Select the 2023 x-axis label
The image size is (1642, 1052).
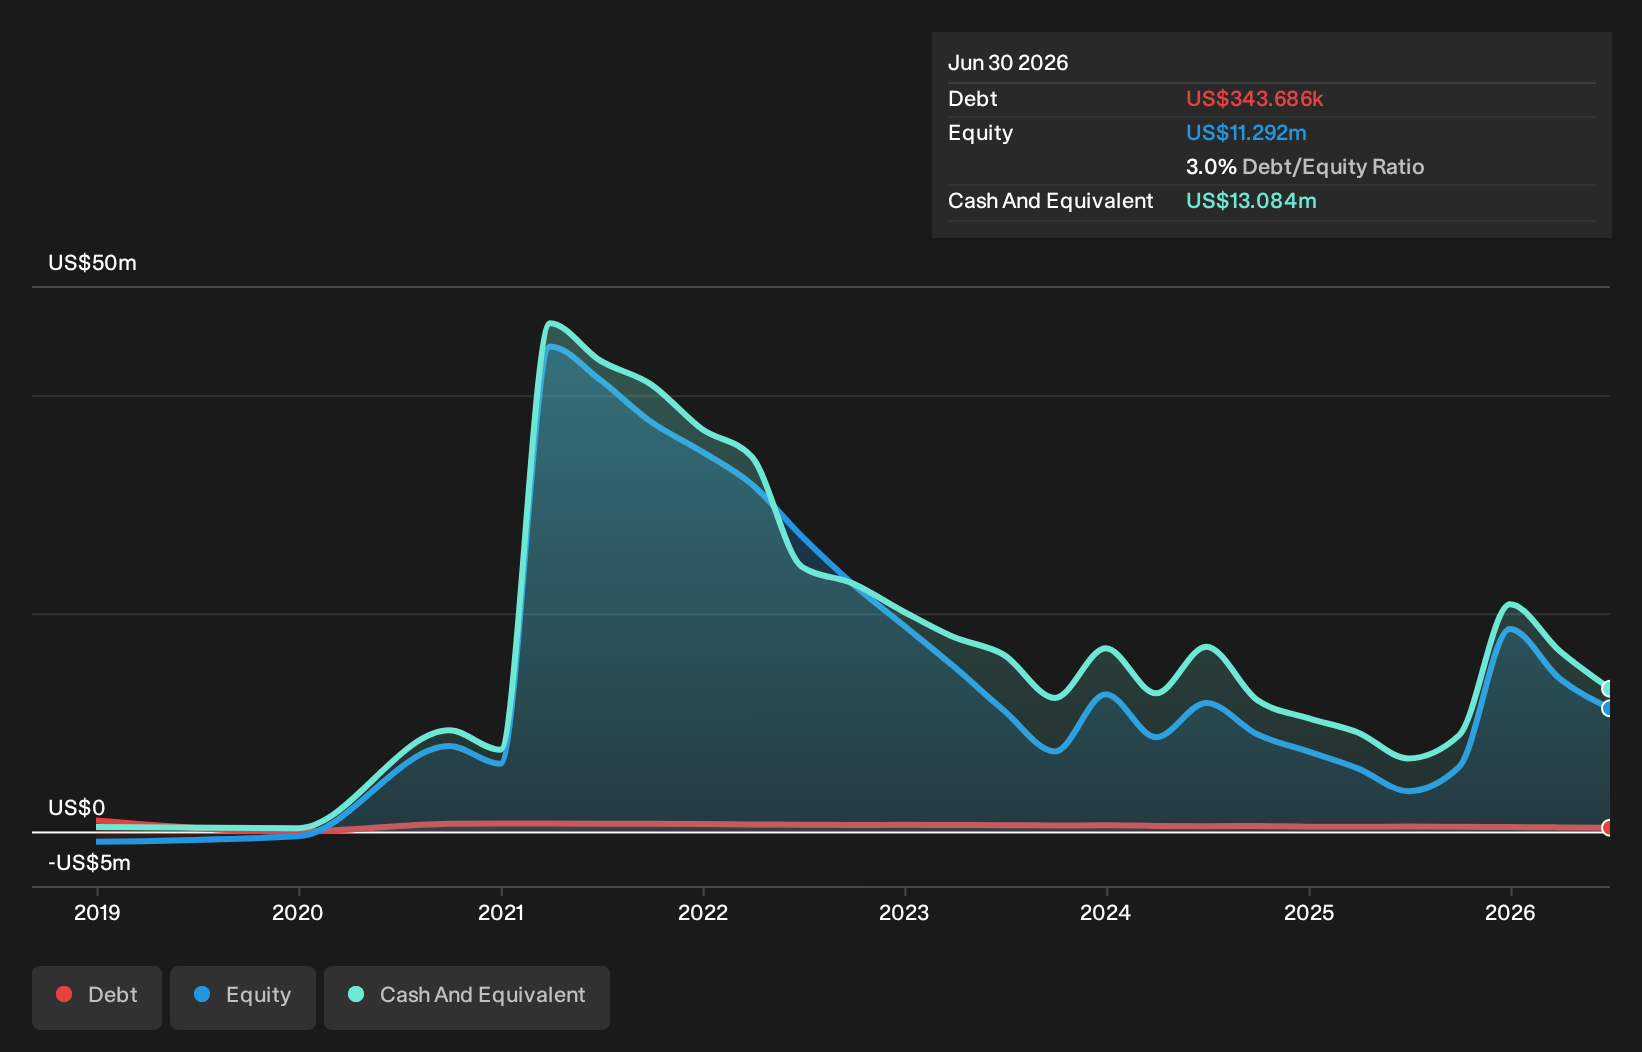point(904,912)
